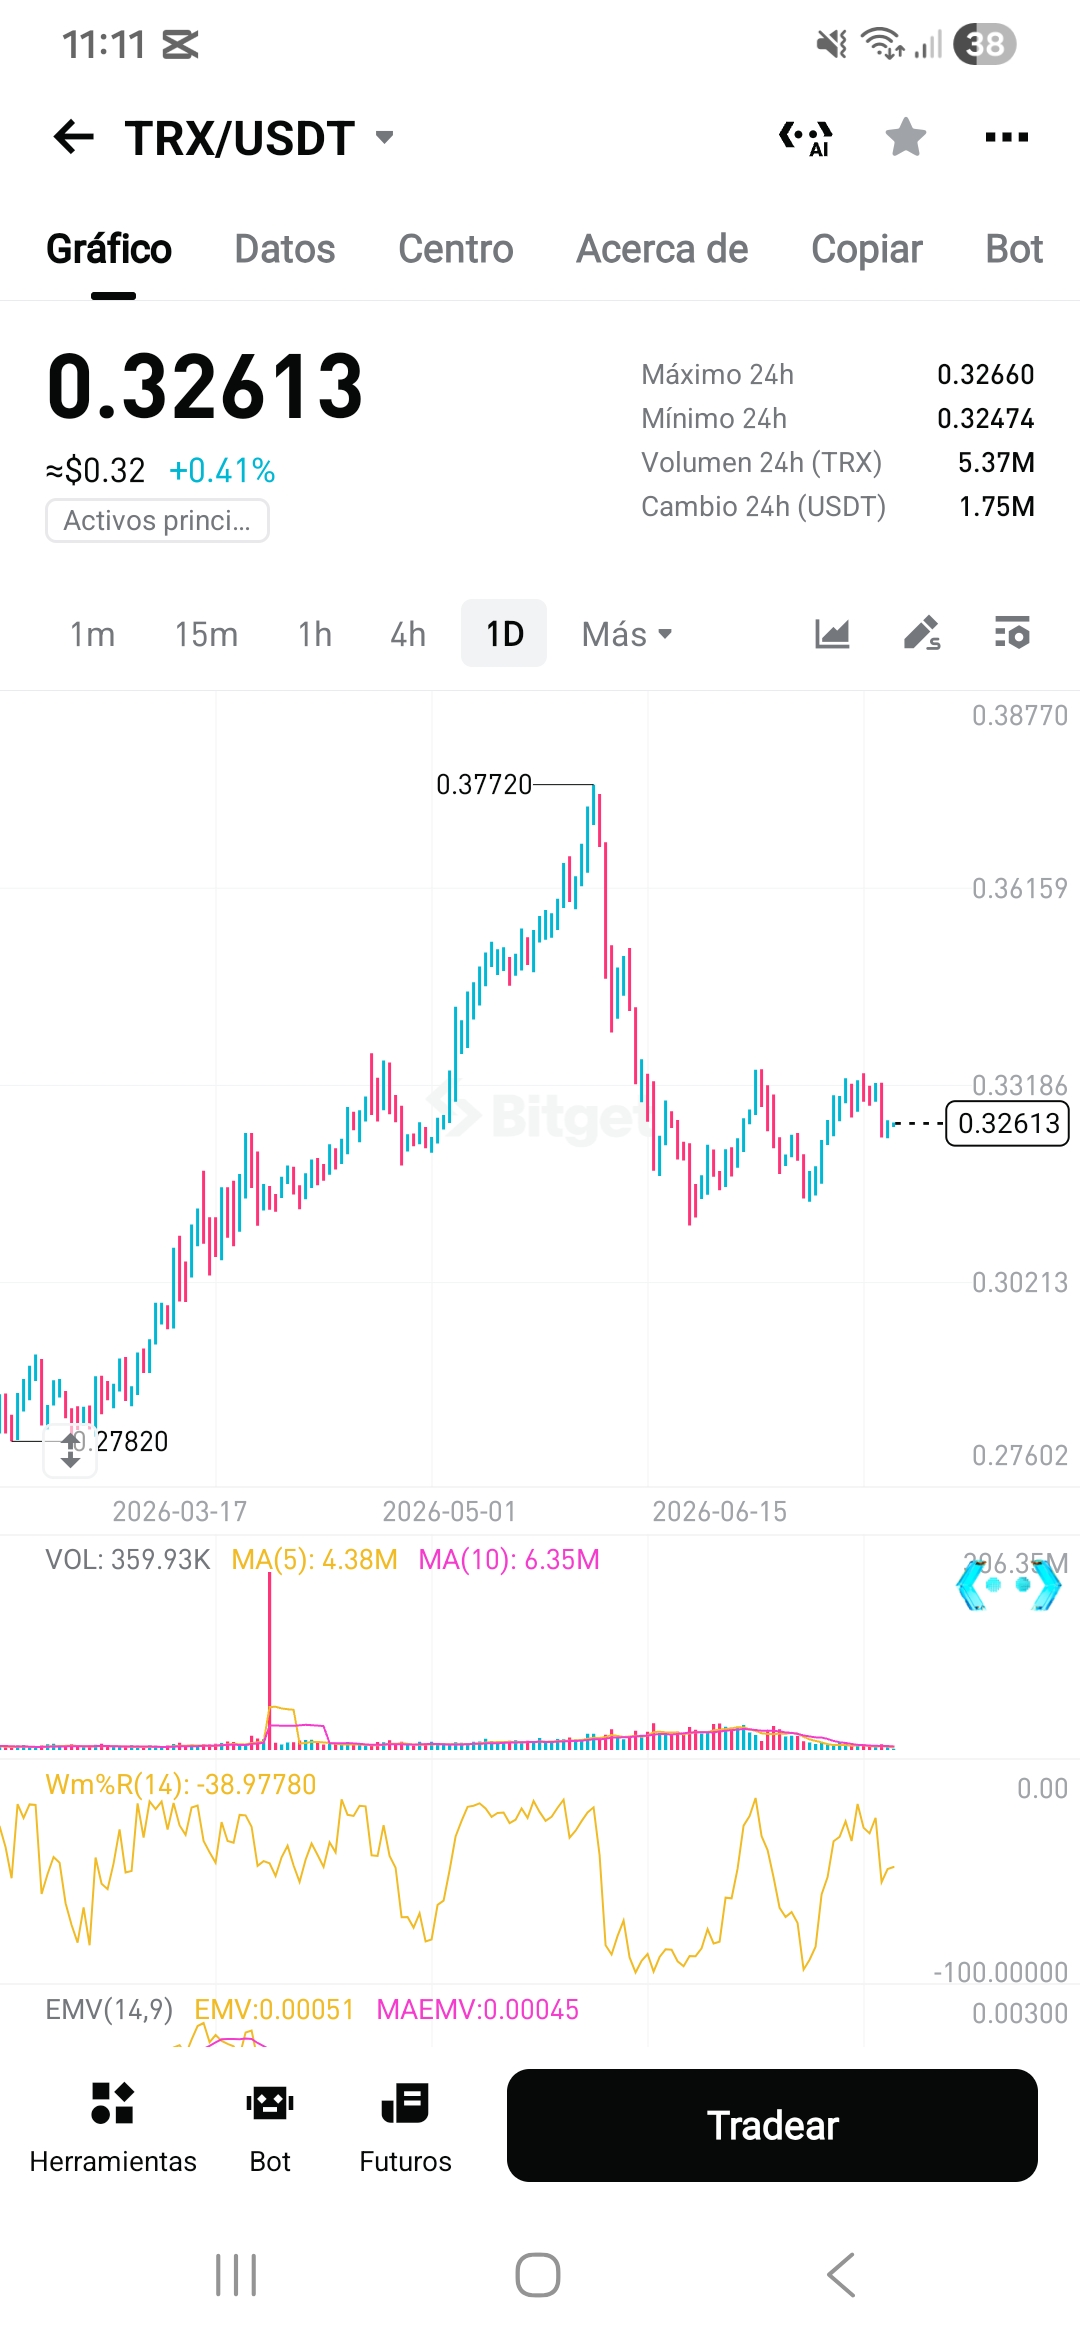The height and width of the screenshot is (2340, 1080).
Task: Open the drawing tools pencil icon
Action: coord(922,633)
